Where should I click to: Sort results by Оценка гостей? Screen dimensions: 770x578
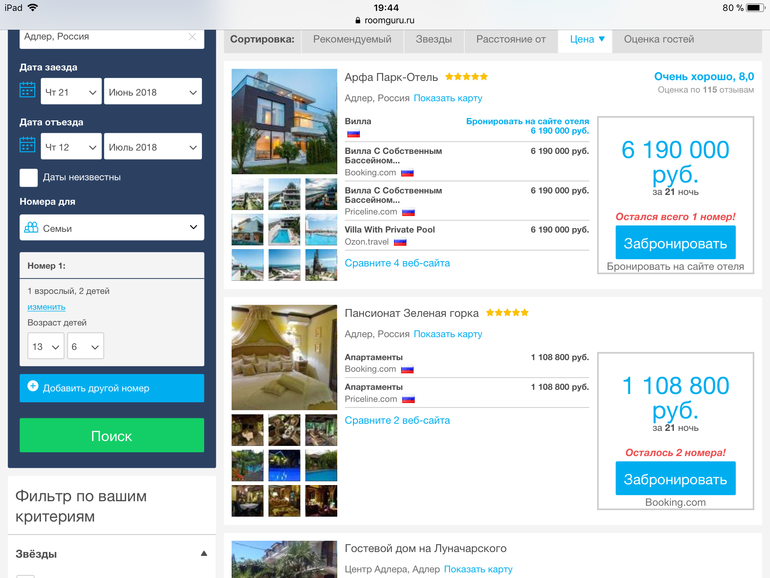659,40
